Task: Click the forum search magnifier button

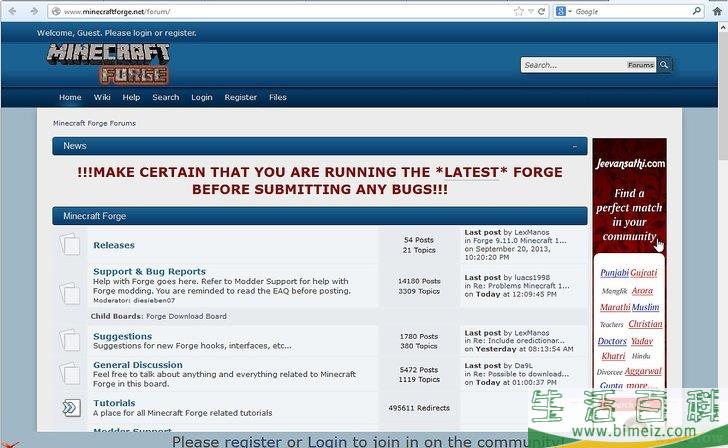Action: pyautogui.click(x=664, y=65)
